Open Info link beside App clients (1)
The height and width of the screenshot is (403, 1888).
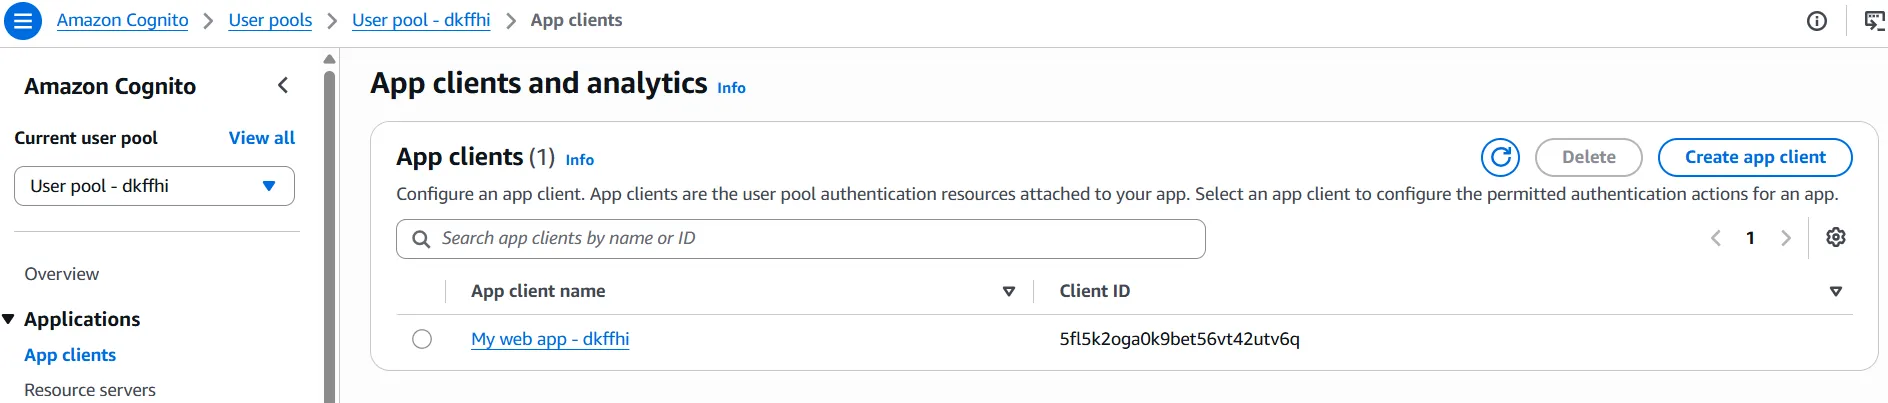(579, 160)
